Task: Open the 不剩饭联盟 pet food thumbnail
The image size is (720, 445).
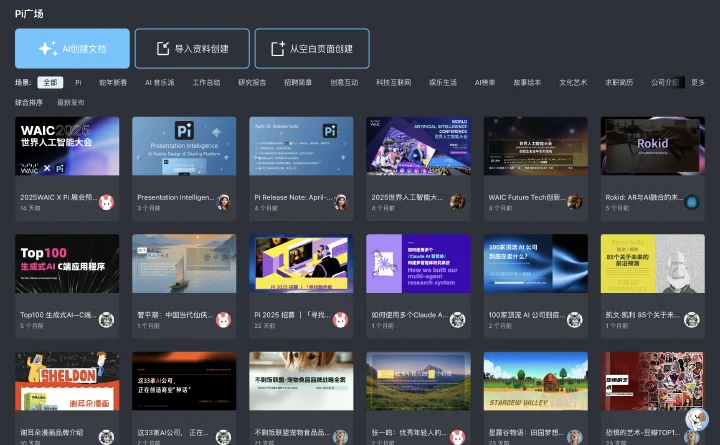Action: click(x=301, y=381)
